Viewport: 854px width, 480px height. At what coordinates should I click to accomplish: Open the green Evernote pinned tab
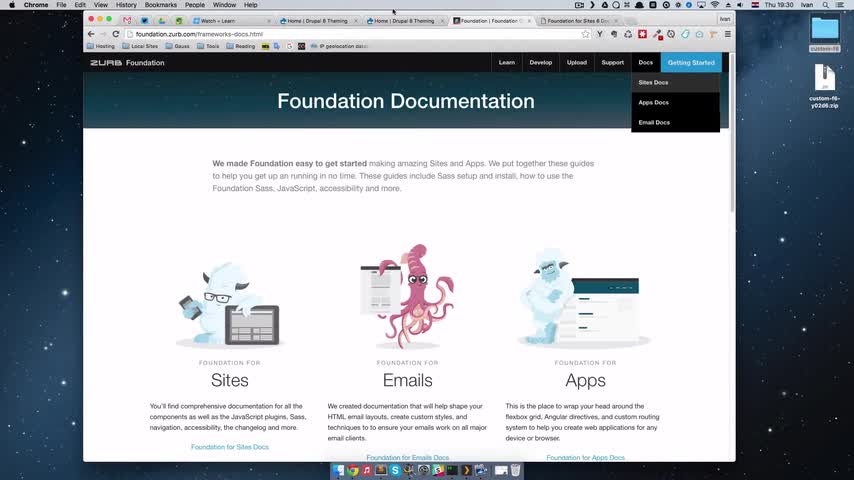(179, 21)
